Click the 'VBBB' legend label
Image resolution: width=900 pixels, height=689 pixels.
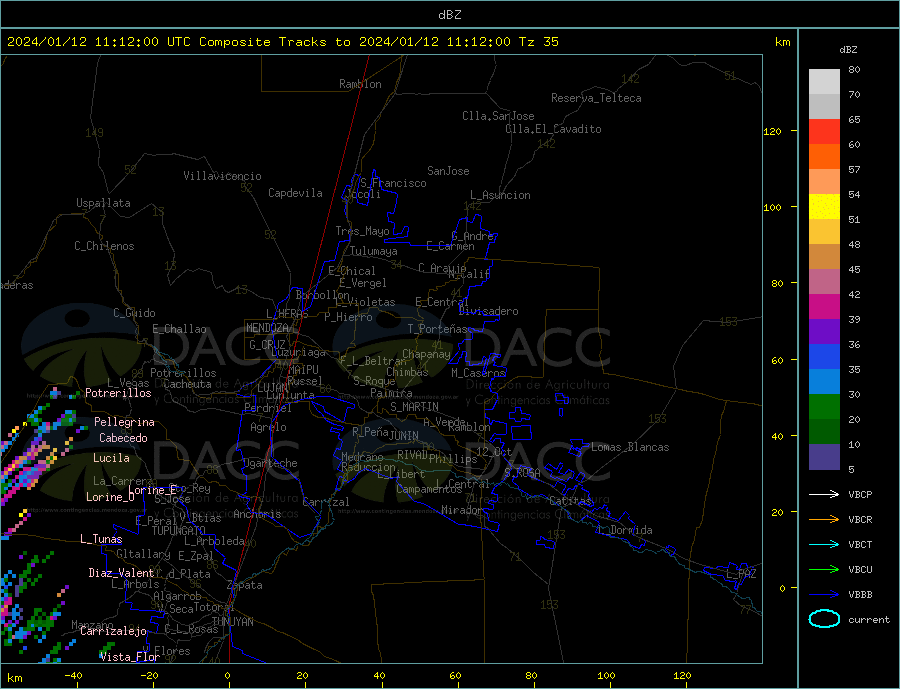(860, 594)
